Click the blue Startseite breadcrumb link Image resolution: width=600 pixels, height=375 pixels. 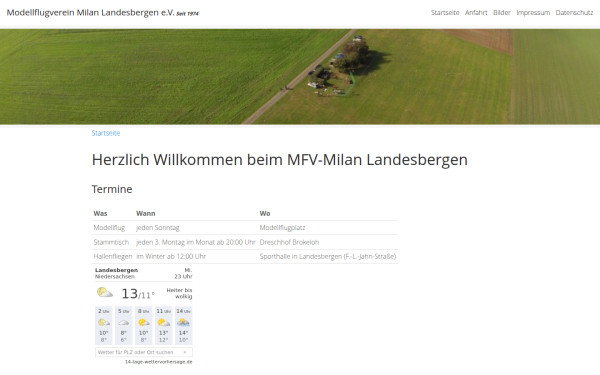click(x=106, y=133)
